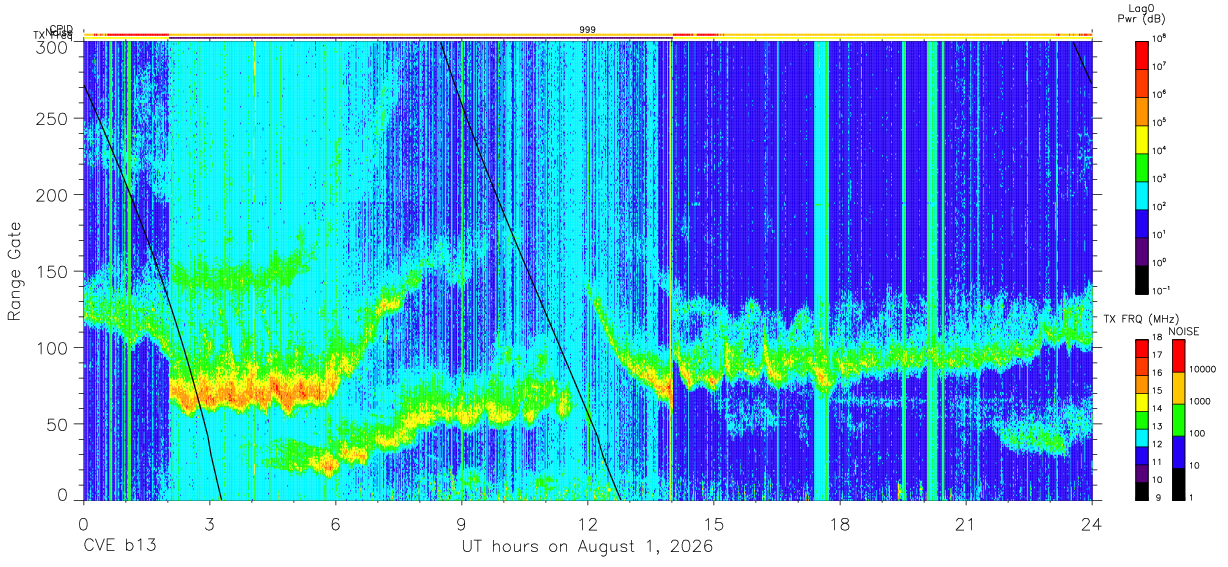The width and height of the screenshot is (1228, 567).
Task: Click the y-axis tick label '100'
Action: click(54, 347)
